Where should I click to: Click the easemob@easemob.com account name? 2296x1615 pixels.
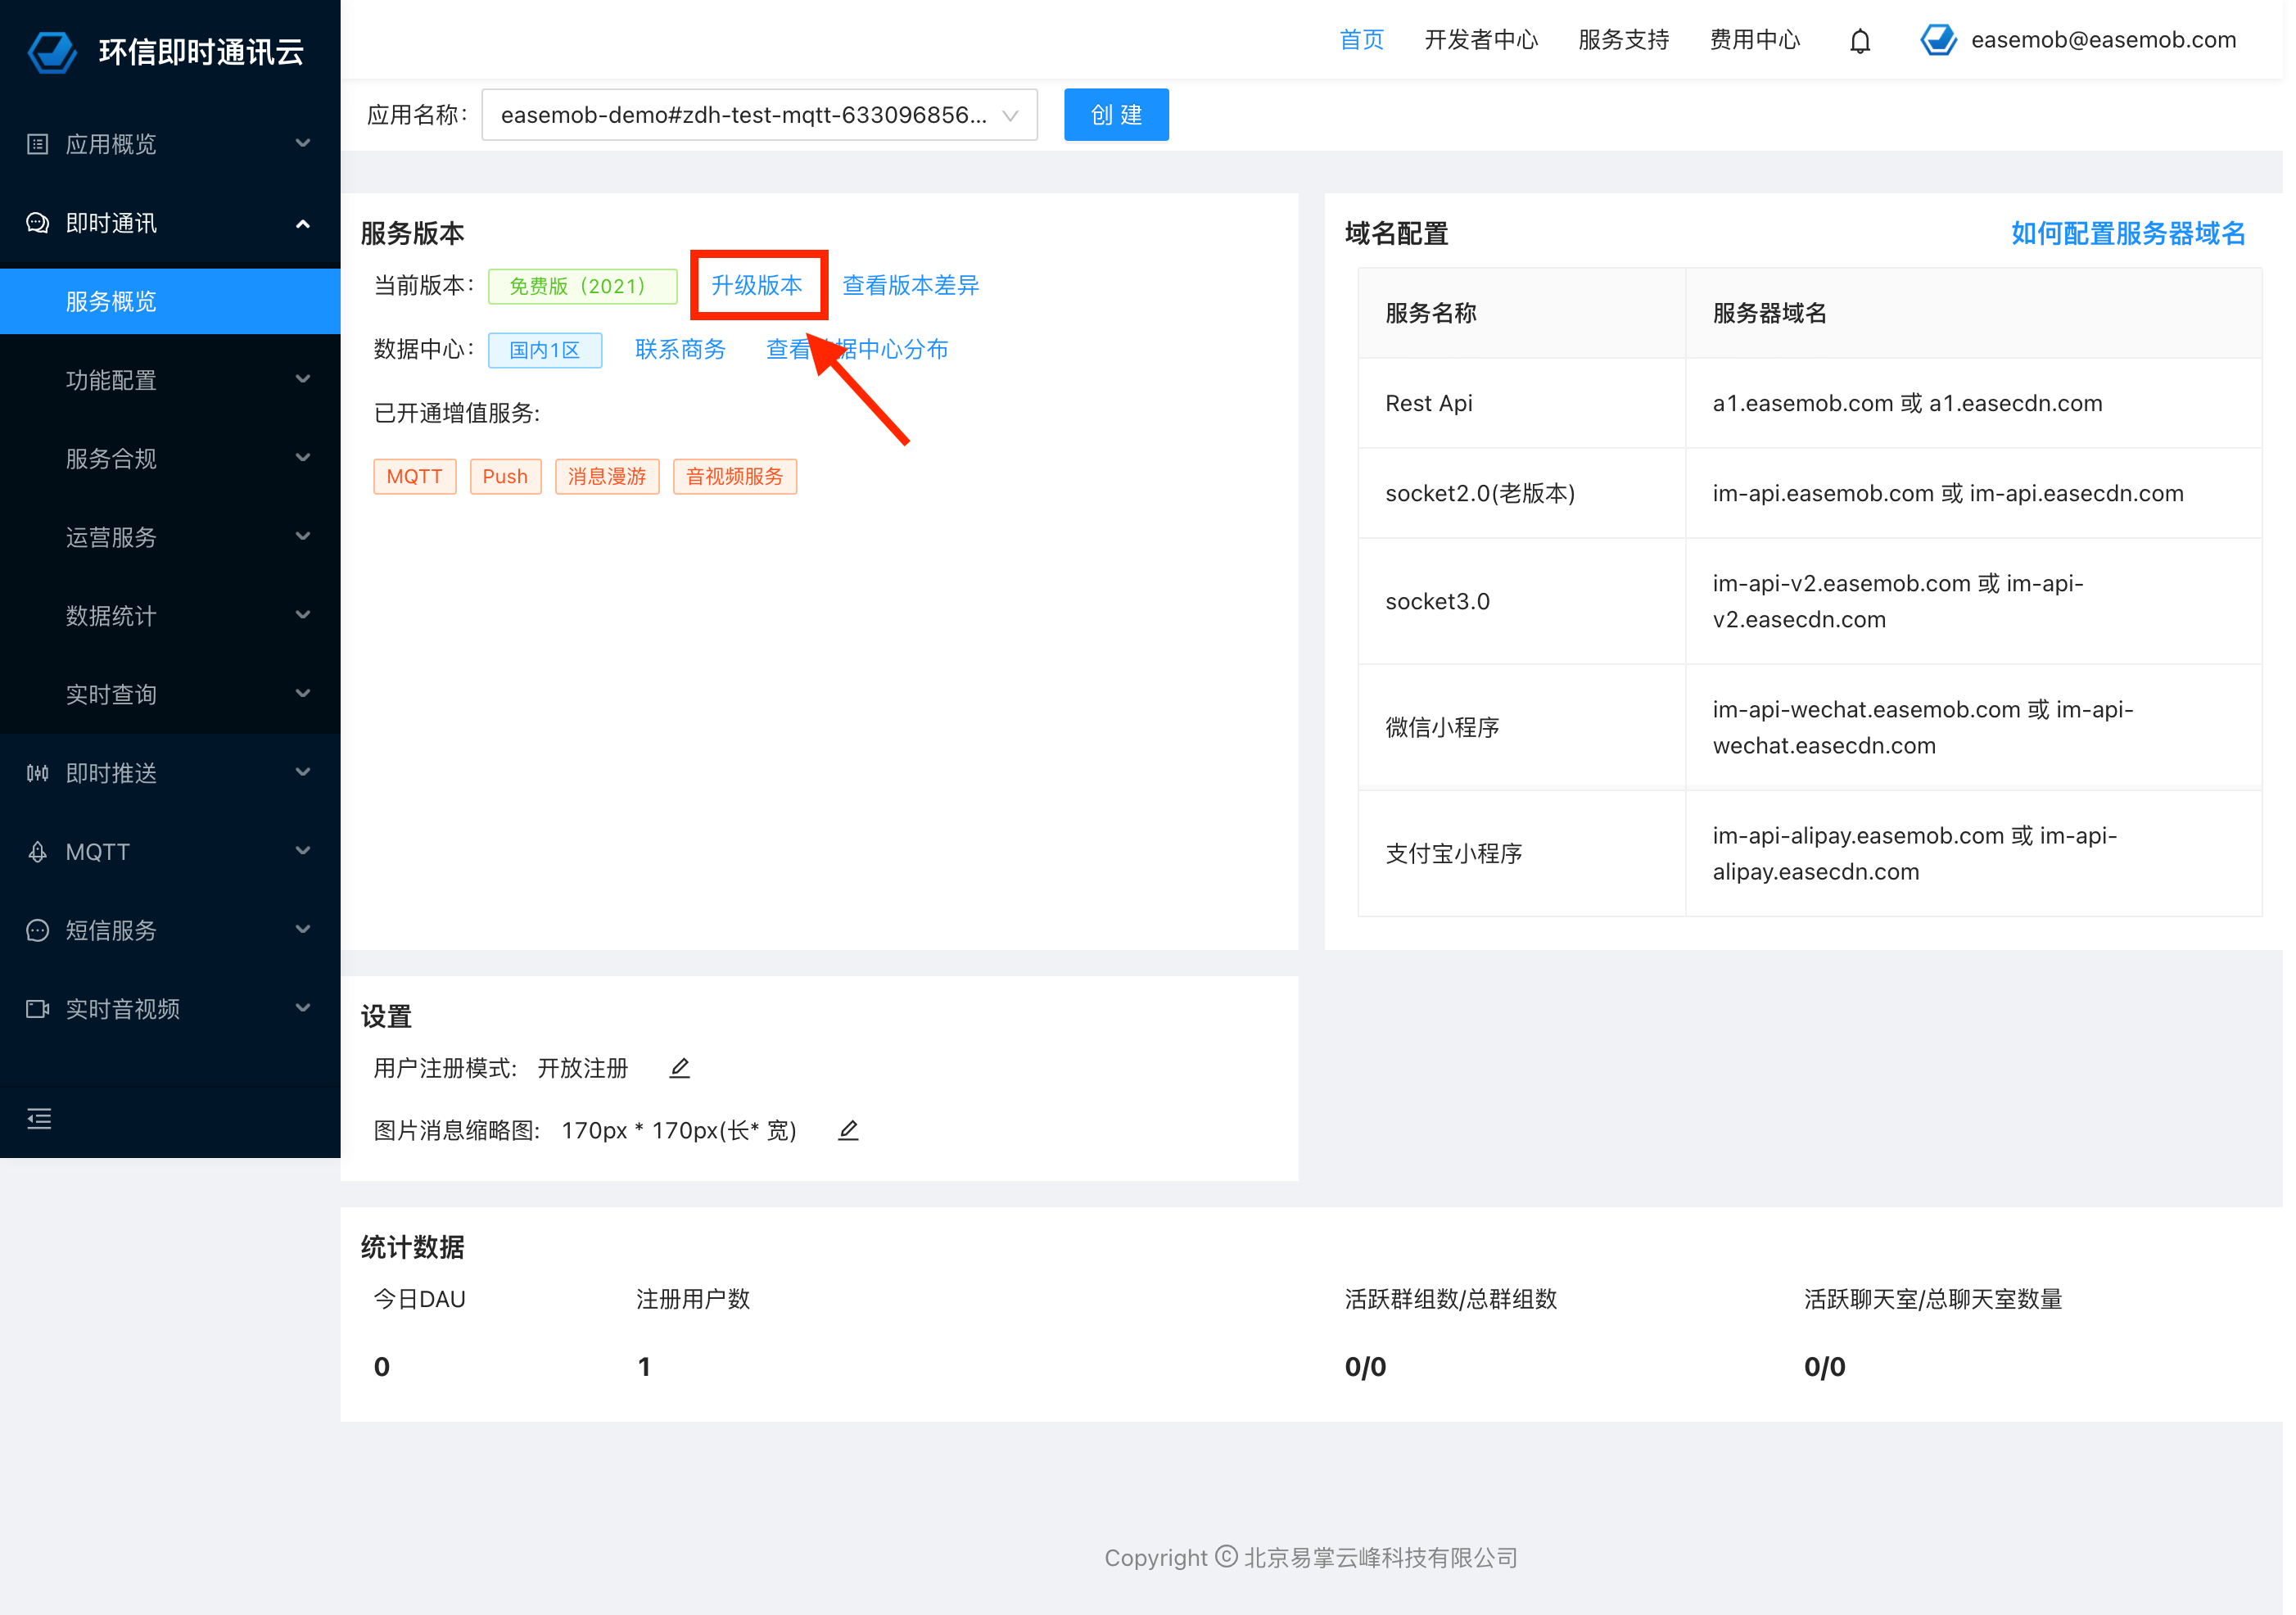tap(2103, 40)
